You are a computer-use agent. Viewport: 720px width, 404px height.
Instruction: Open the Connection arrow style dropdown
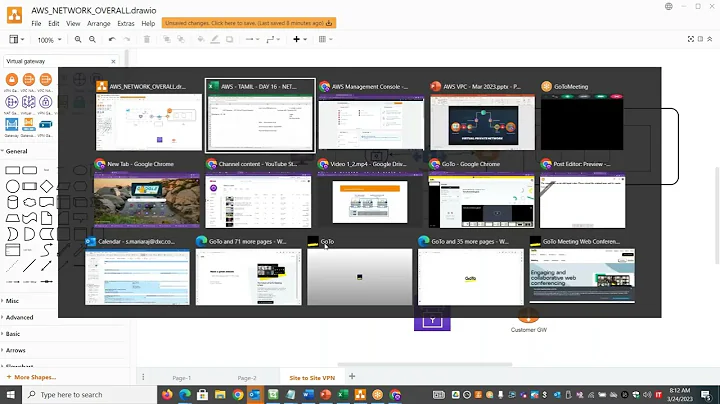tap(252, 39)
